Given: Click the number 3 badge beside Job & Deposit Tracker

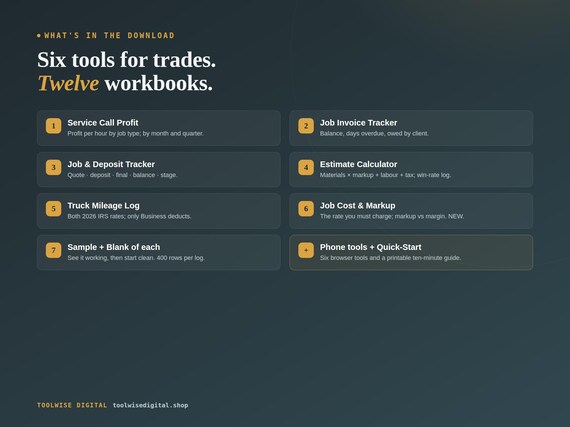Looking at the screenshot, I should (53, 167).
